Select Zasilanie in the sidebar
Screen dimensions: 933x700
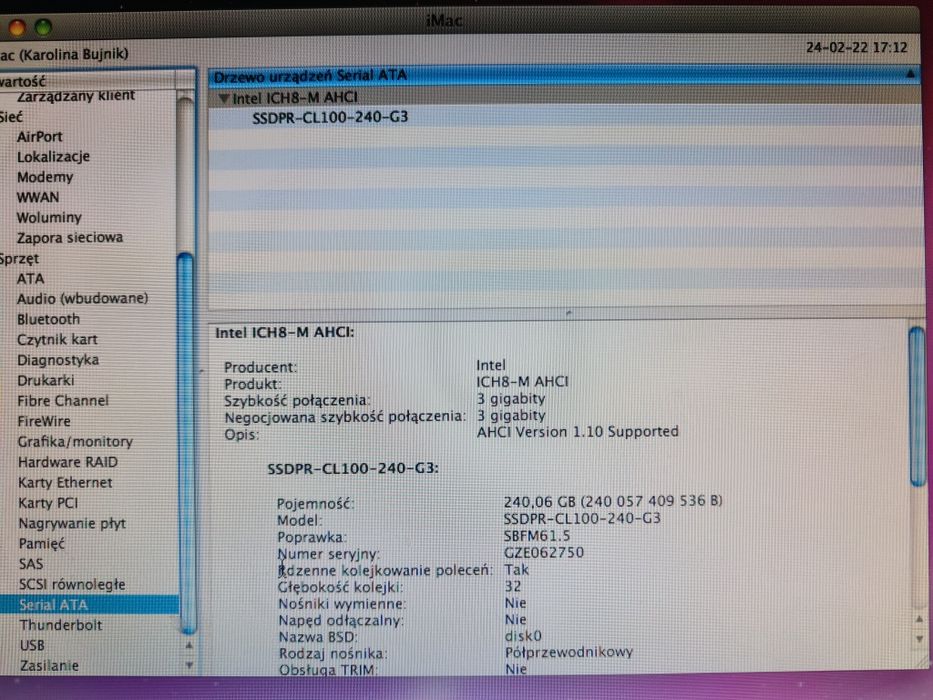pyautogui.click(x=49, y=666)
